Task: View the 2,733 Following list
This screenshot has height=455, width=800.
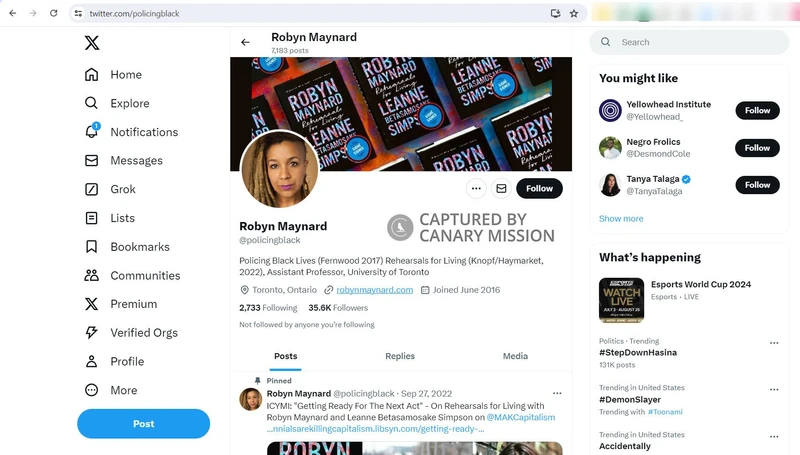Action: [268, 308]
